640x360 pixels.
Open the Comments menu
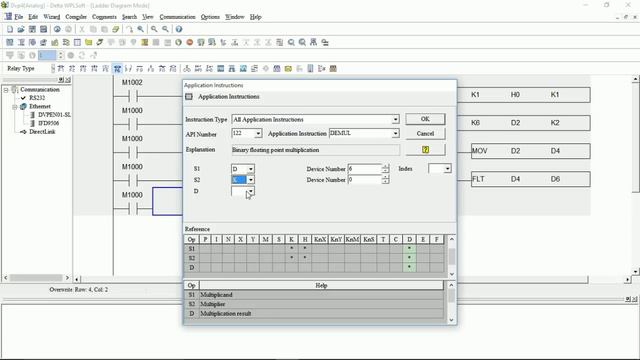[x=104, y=17]
